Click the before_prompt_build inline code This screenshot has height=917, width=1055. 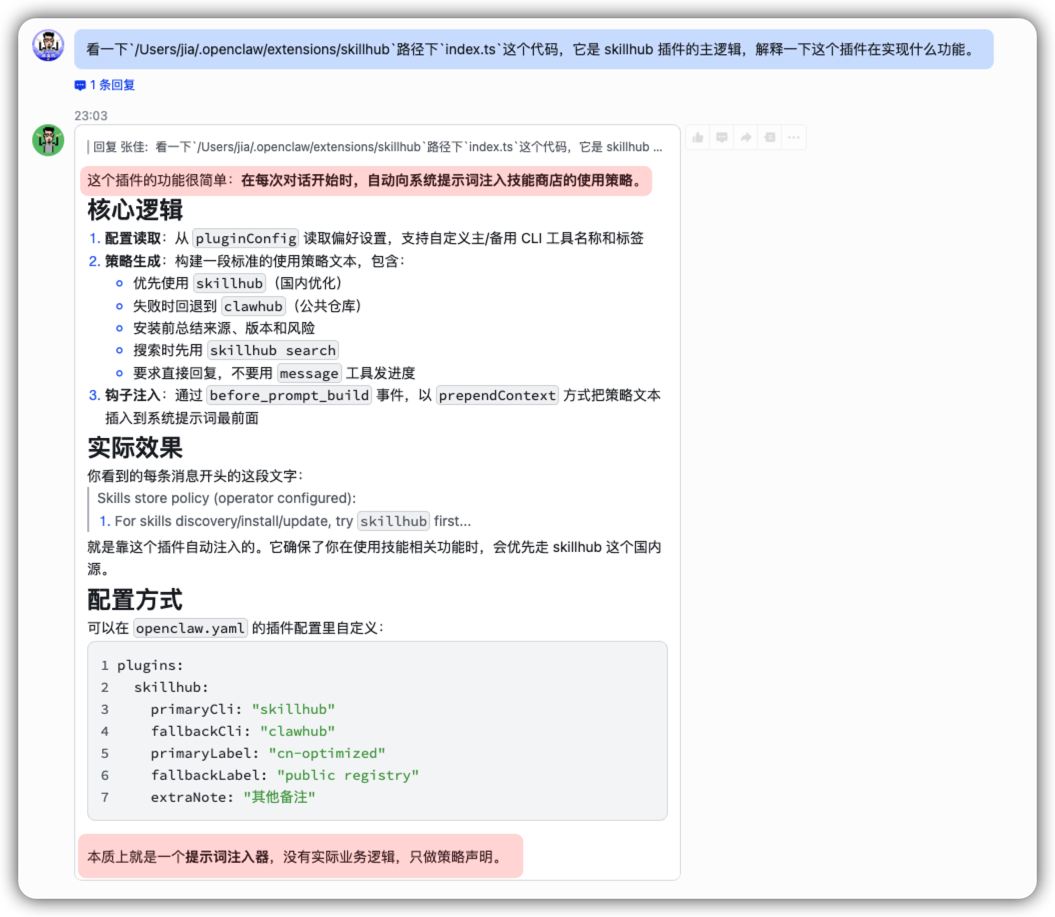click(289, 396)
